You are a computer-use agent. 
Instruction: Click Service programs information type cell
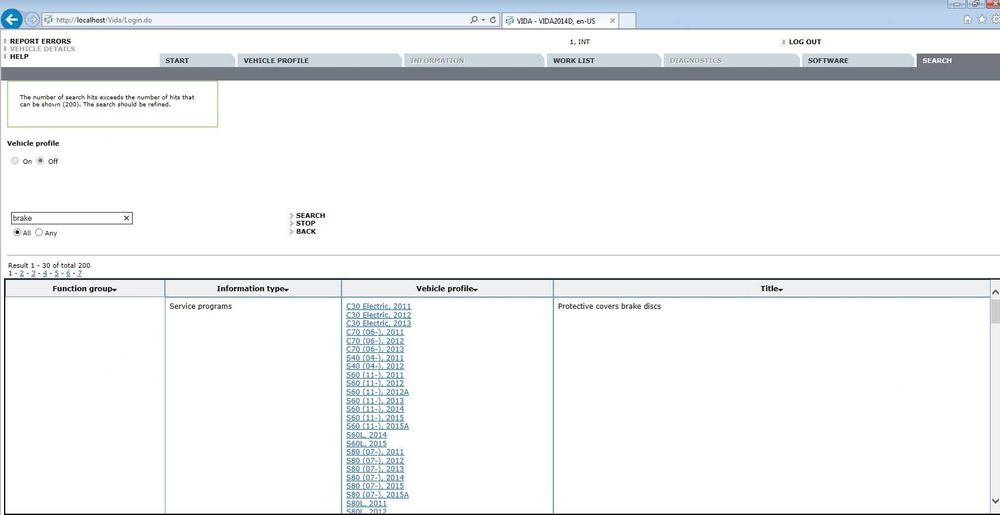pos(200,307)
